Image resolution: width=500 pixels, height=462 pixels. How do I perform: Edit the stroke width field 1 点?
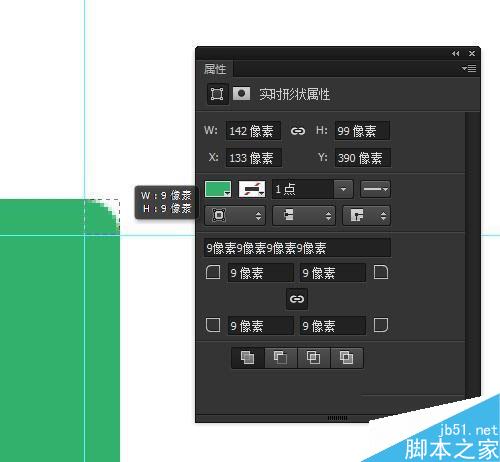[303, 189]
